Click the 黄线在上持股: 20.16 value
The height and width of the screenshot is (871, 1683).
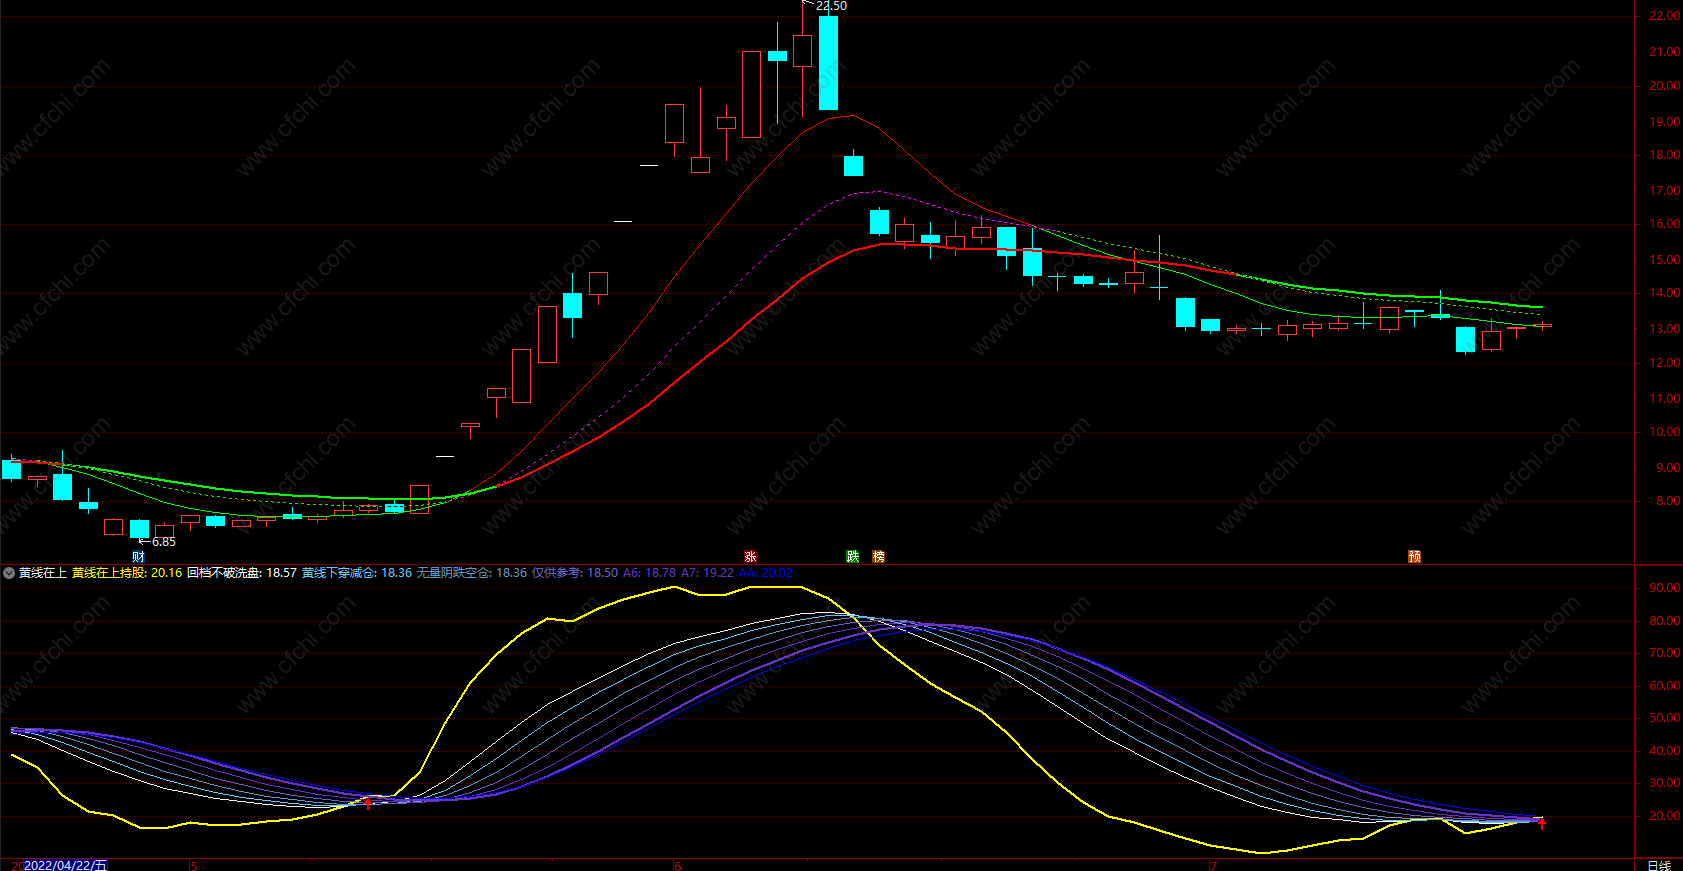click(127, 573)
